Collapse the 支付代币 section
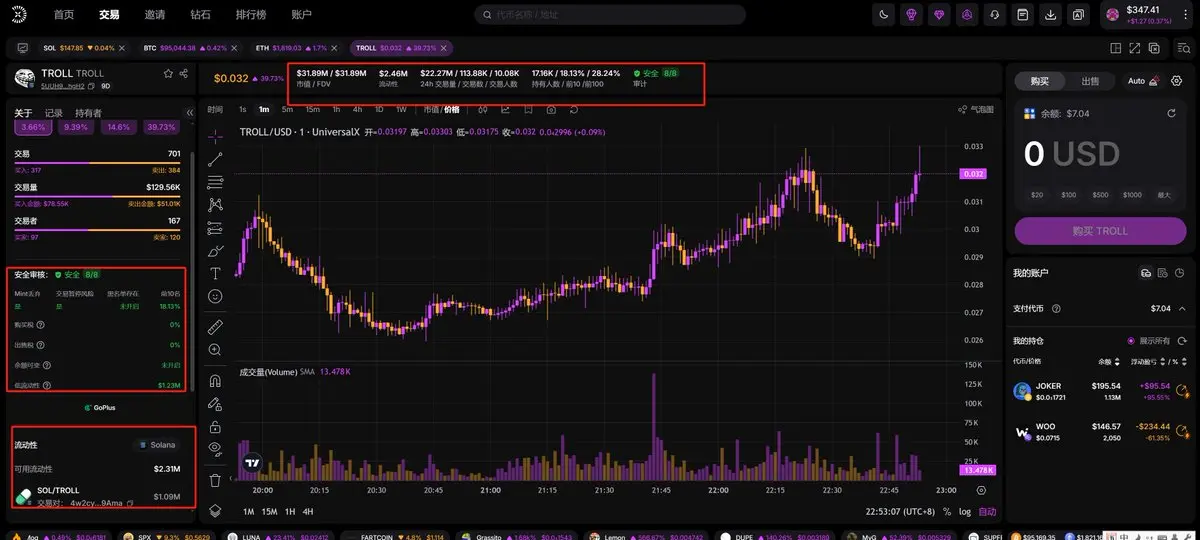This screenshot has width=1200, height=540. (x=1182, y=309)
